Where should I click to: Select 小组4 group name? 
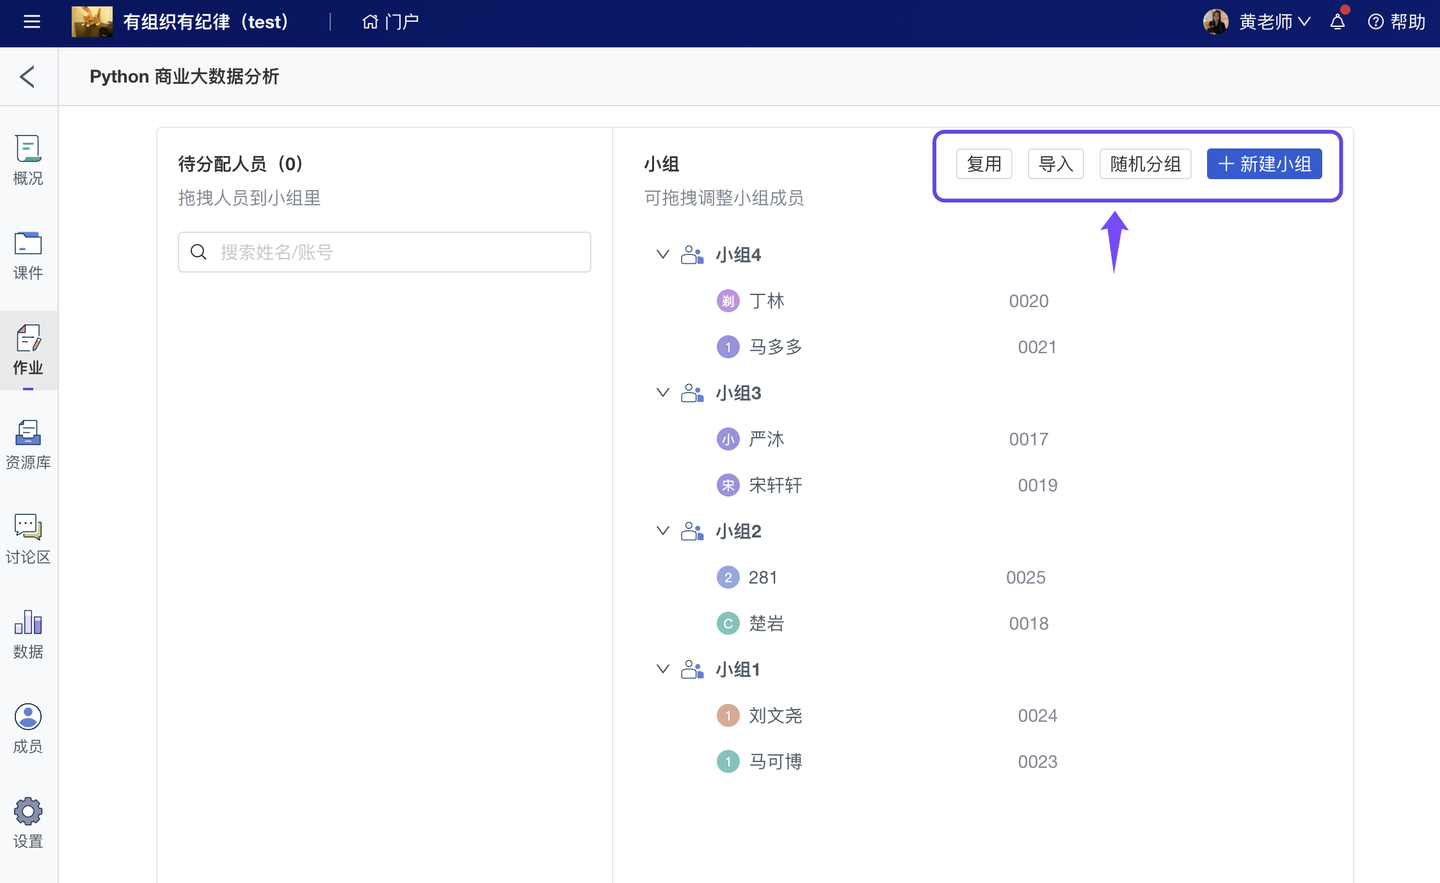[x=738, y=255]
